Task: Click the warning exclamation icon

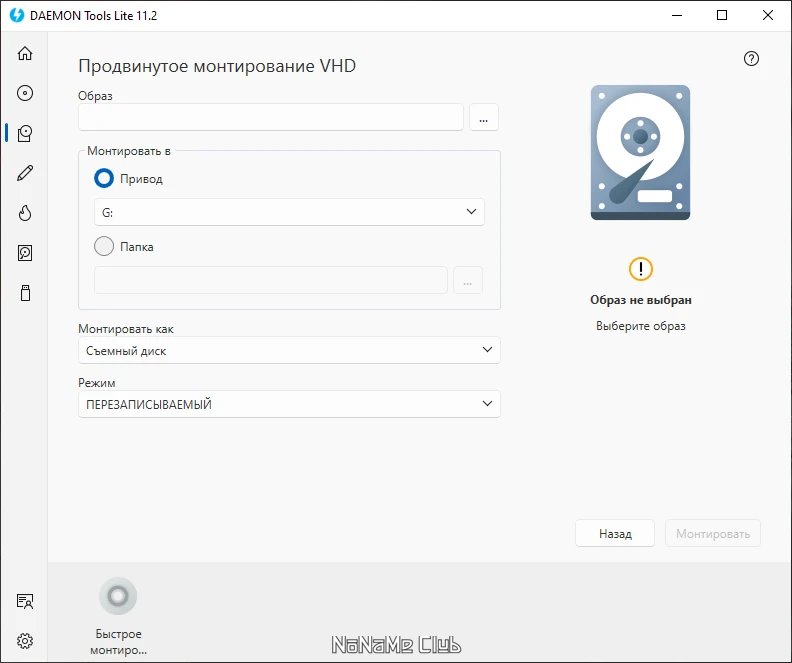Action: click(640, 269)
